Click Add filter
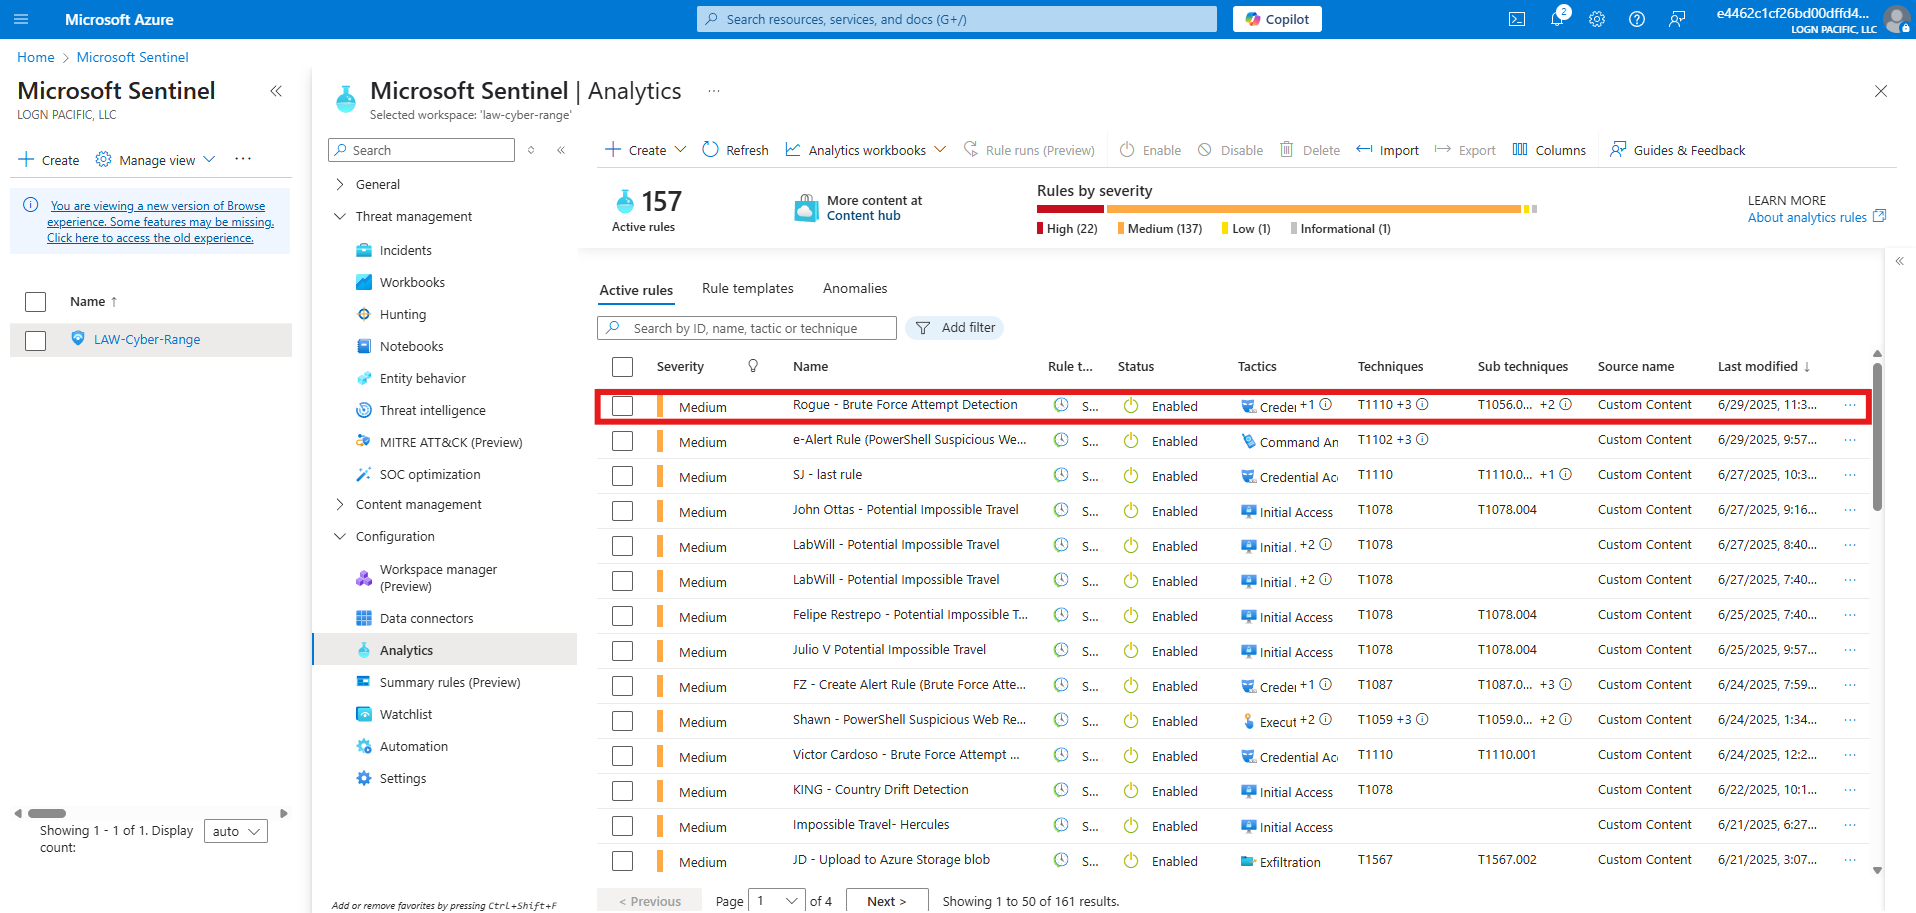This screenshot has height=913, width=1916. [x=954, y=327]
